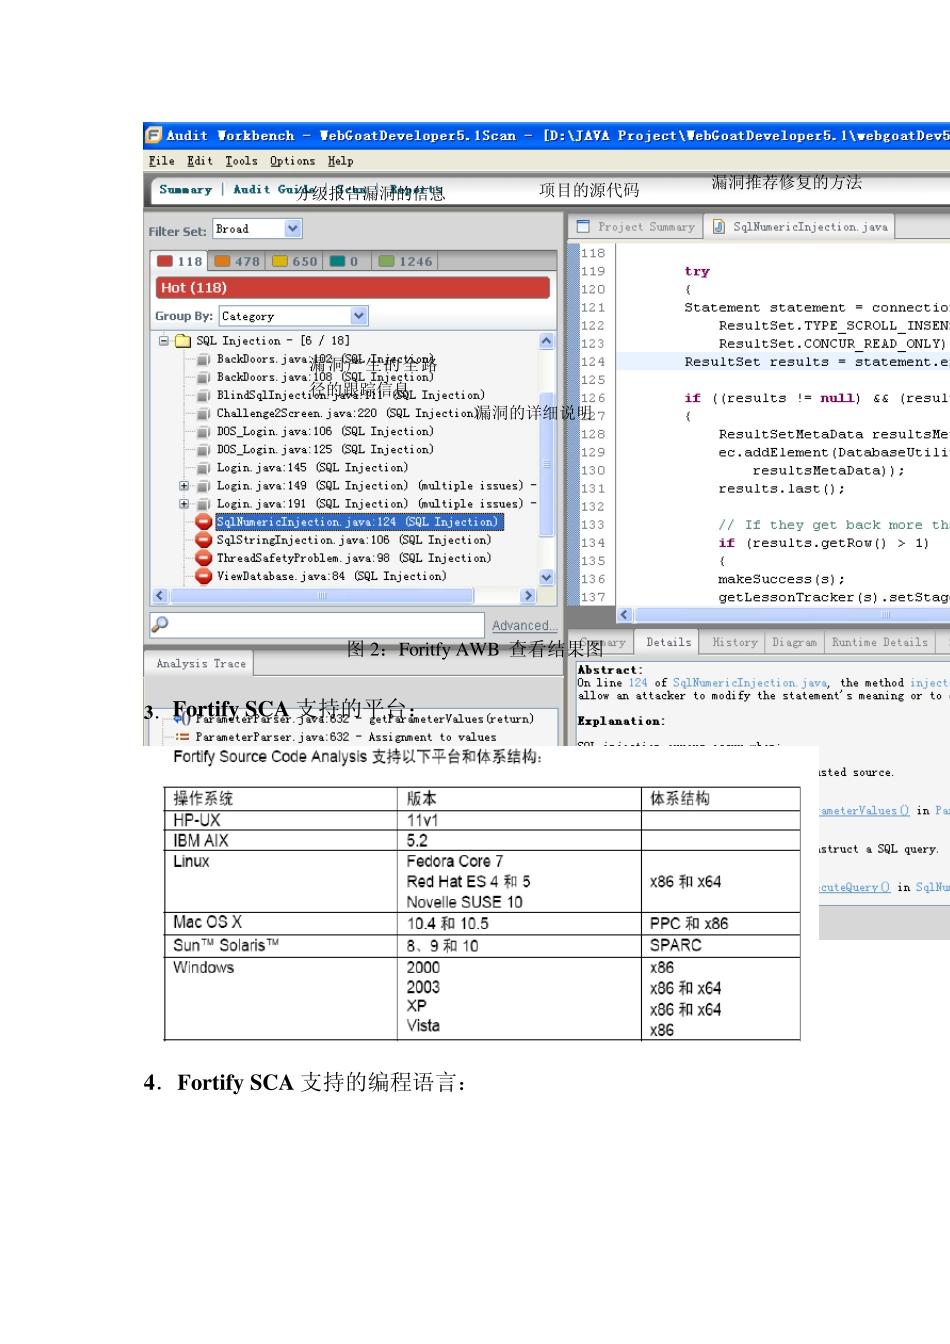Screen dimensions: 950x1344
Task: Open the File menu
Action: [161, 161]
